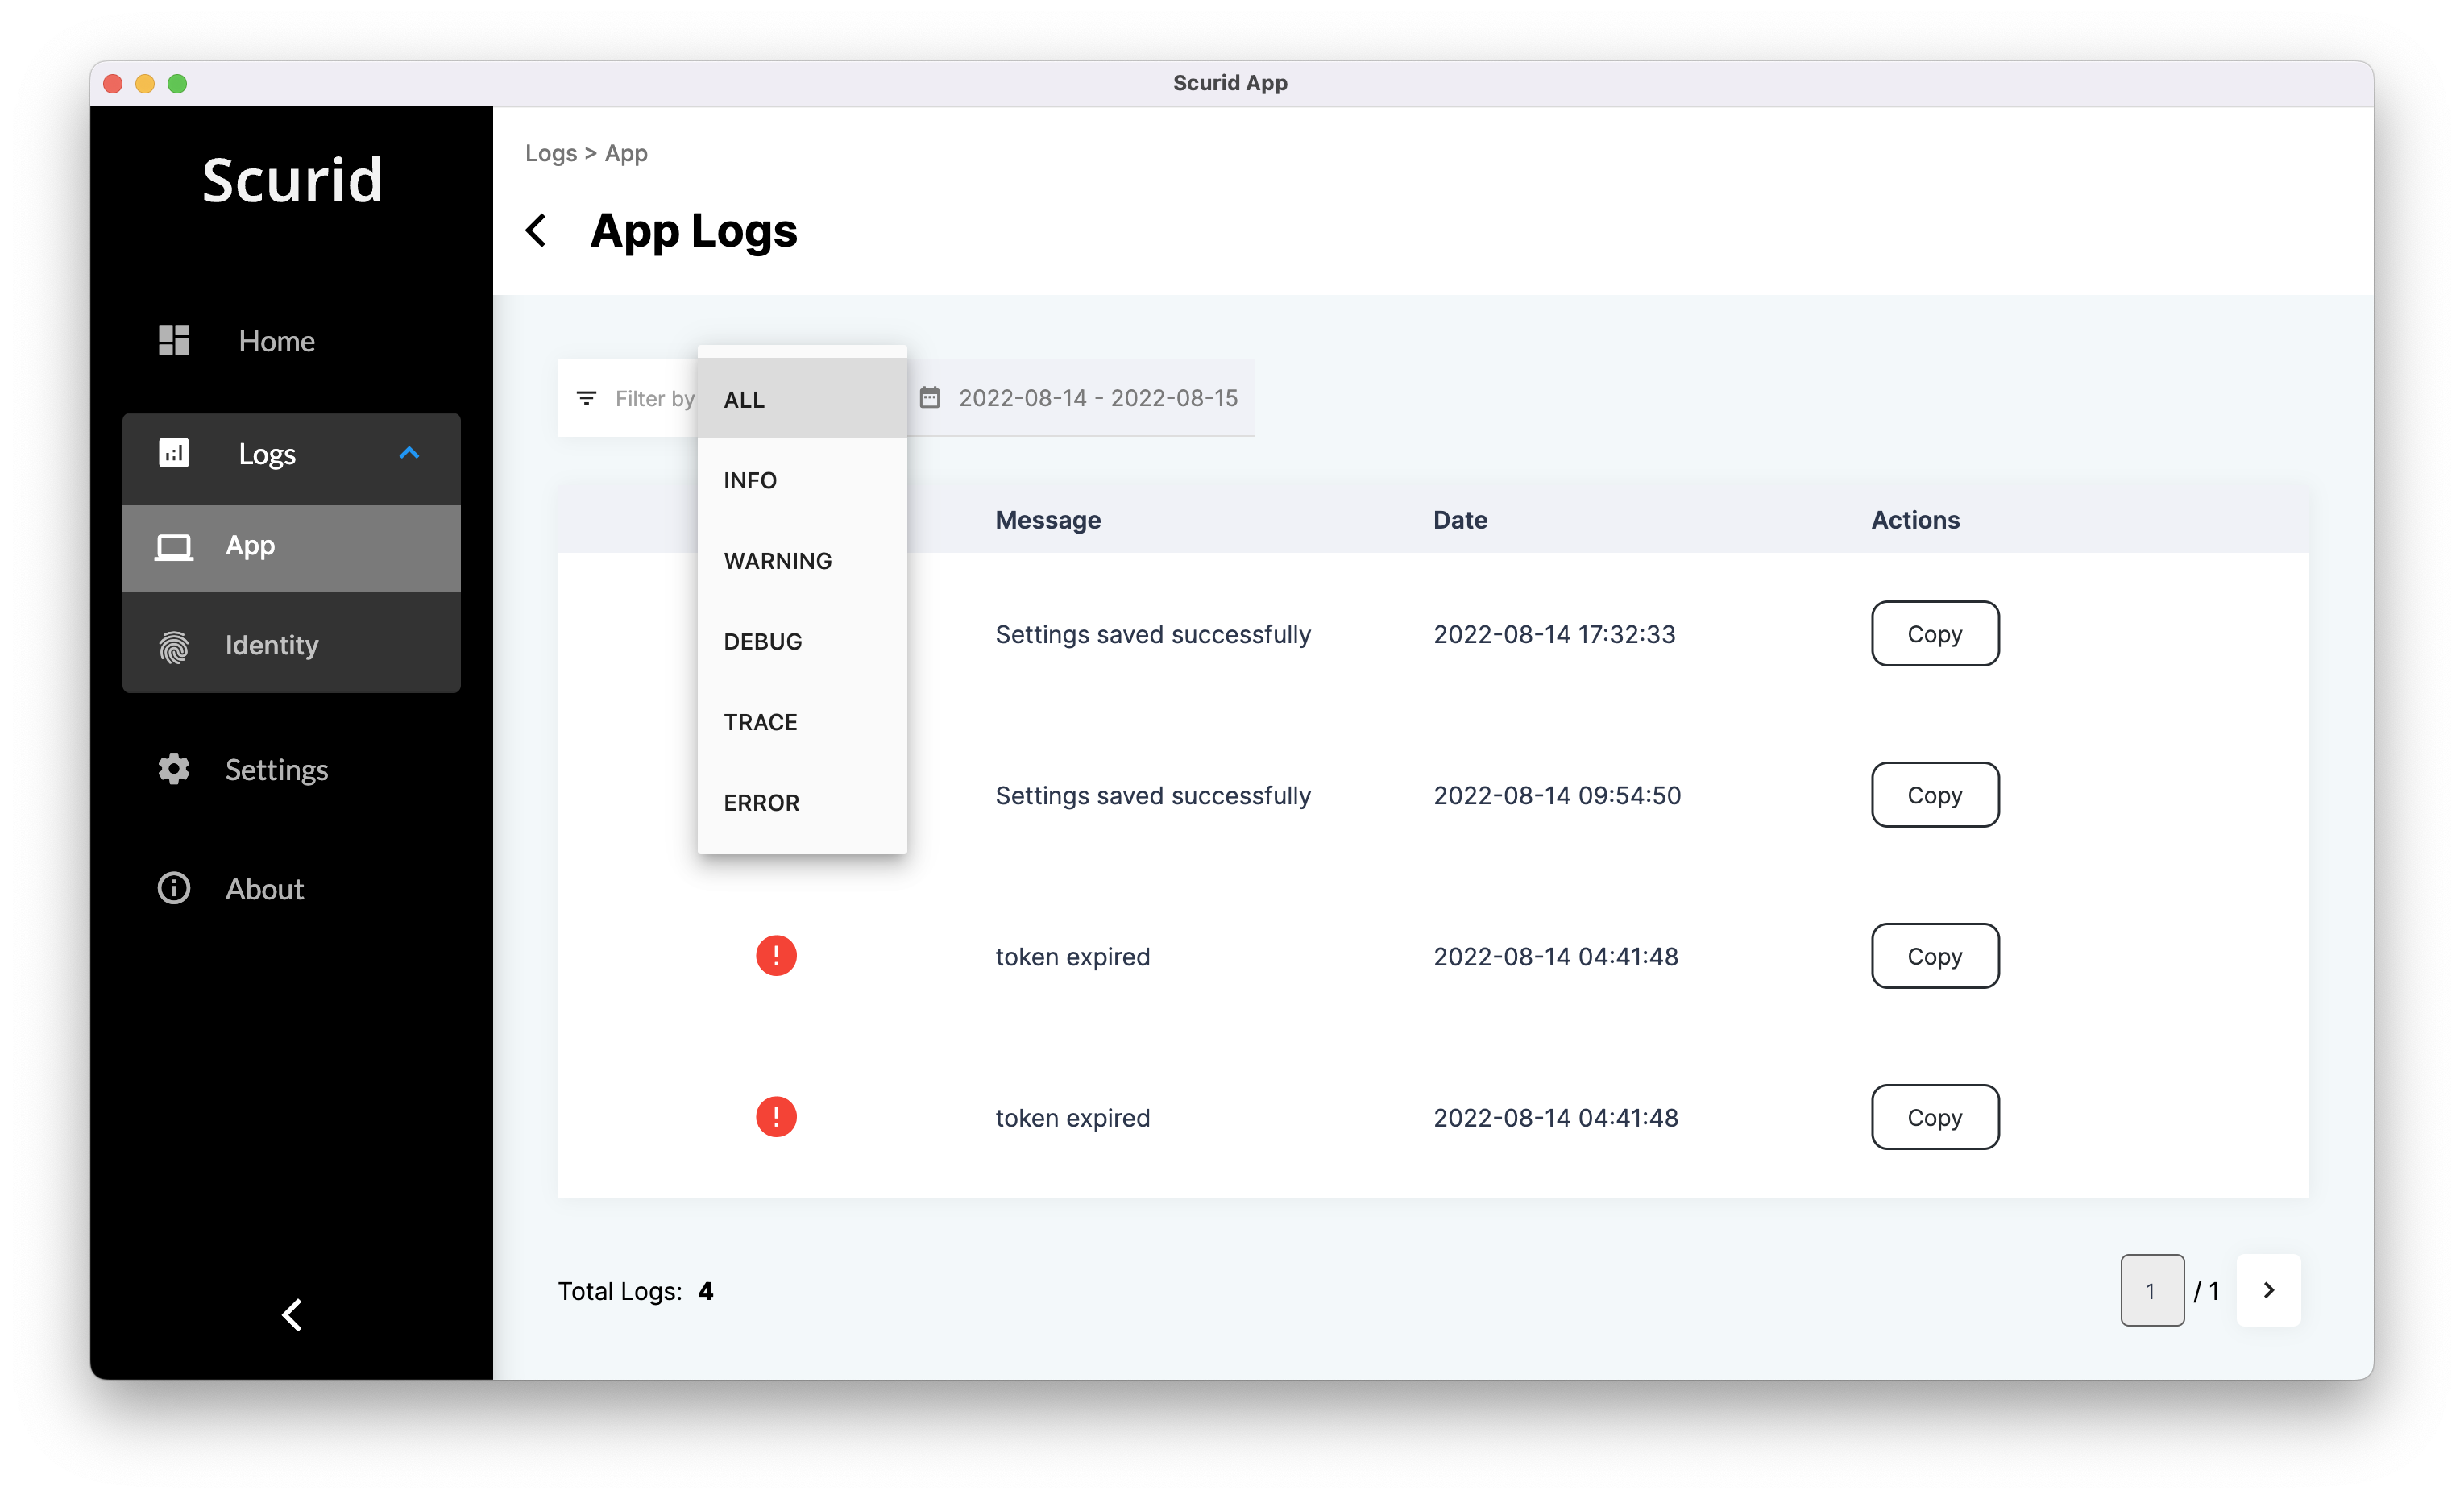
Task: Select the App laptop icon
Action: [x=174, y=547]
